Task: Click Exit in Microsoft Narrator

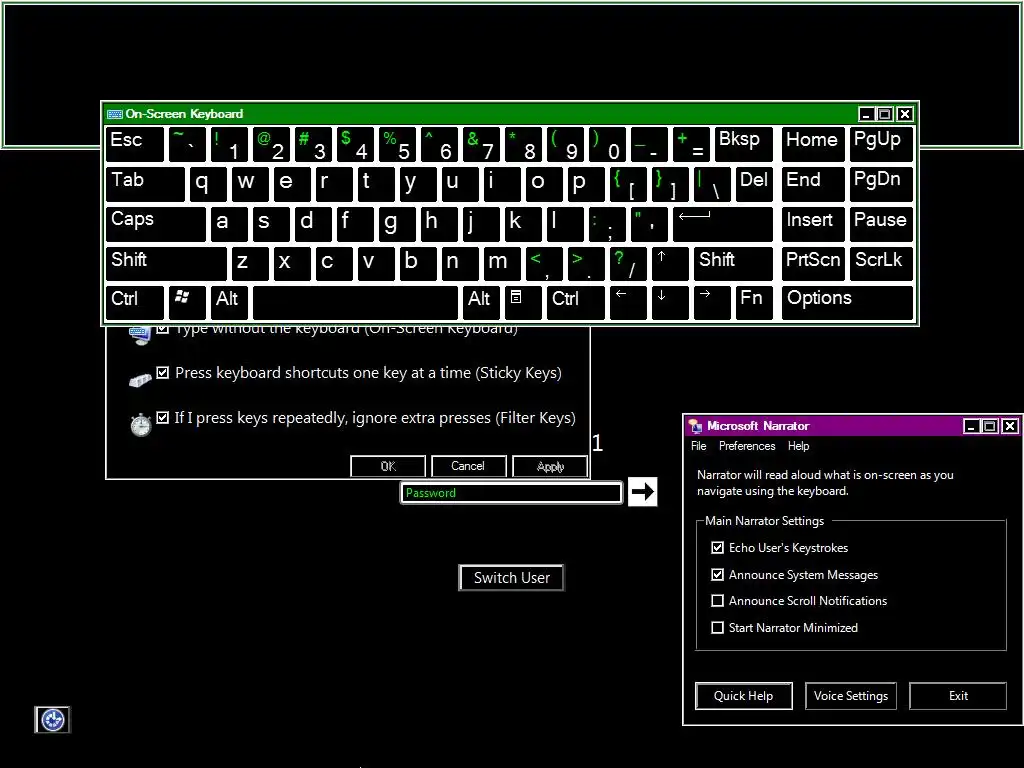Action: [958, 696]
